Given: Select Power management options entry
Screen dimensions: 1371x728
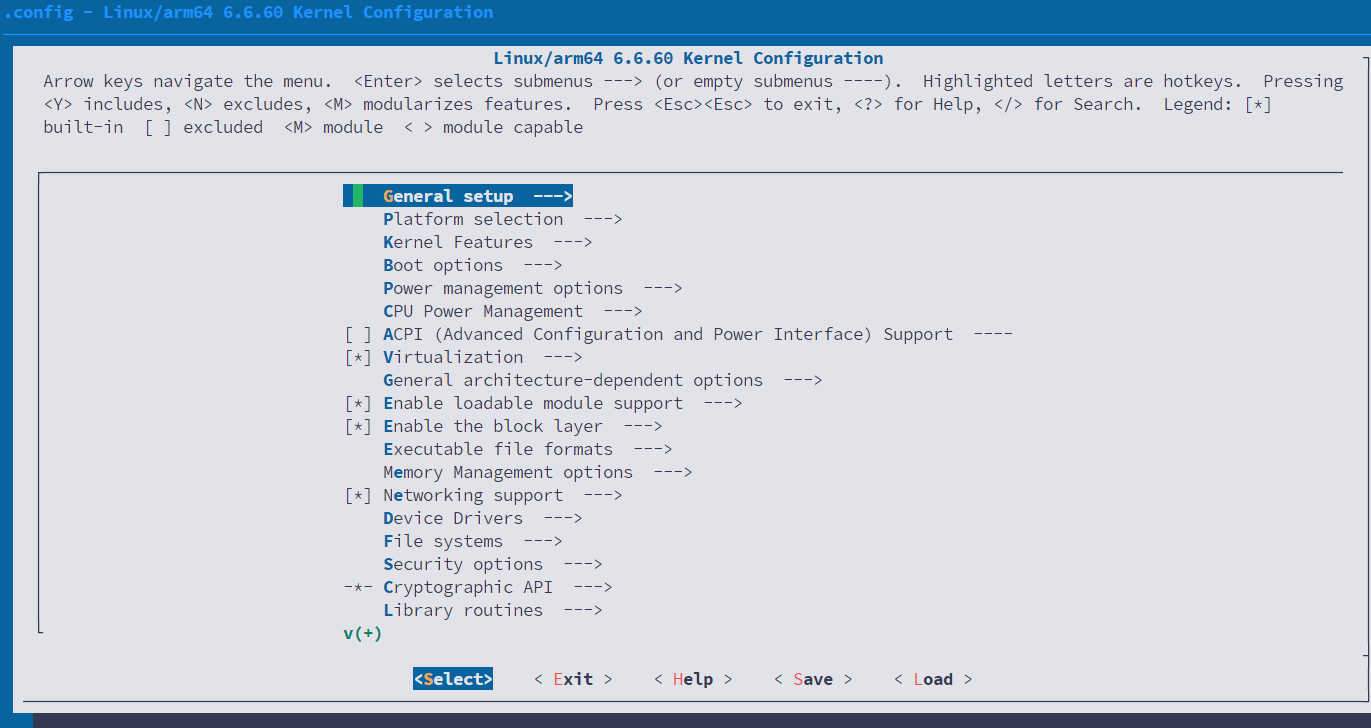Looking at the screenshot, I should pos(503,288).
